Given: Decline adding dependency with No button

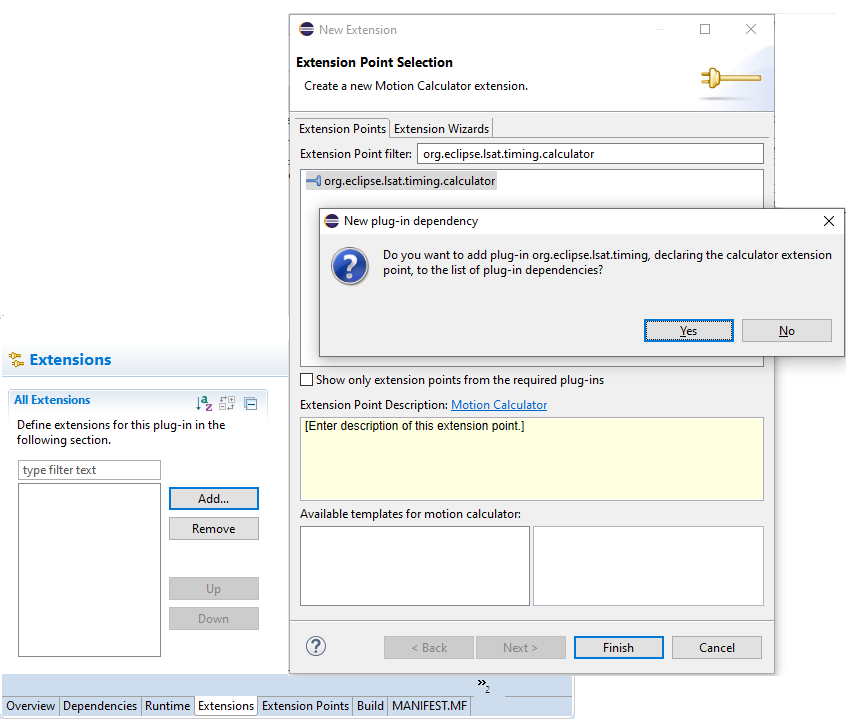Looking at the screenshot, I should 786,331.
